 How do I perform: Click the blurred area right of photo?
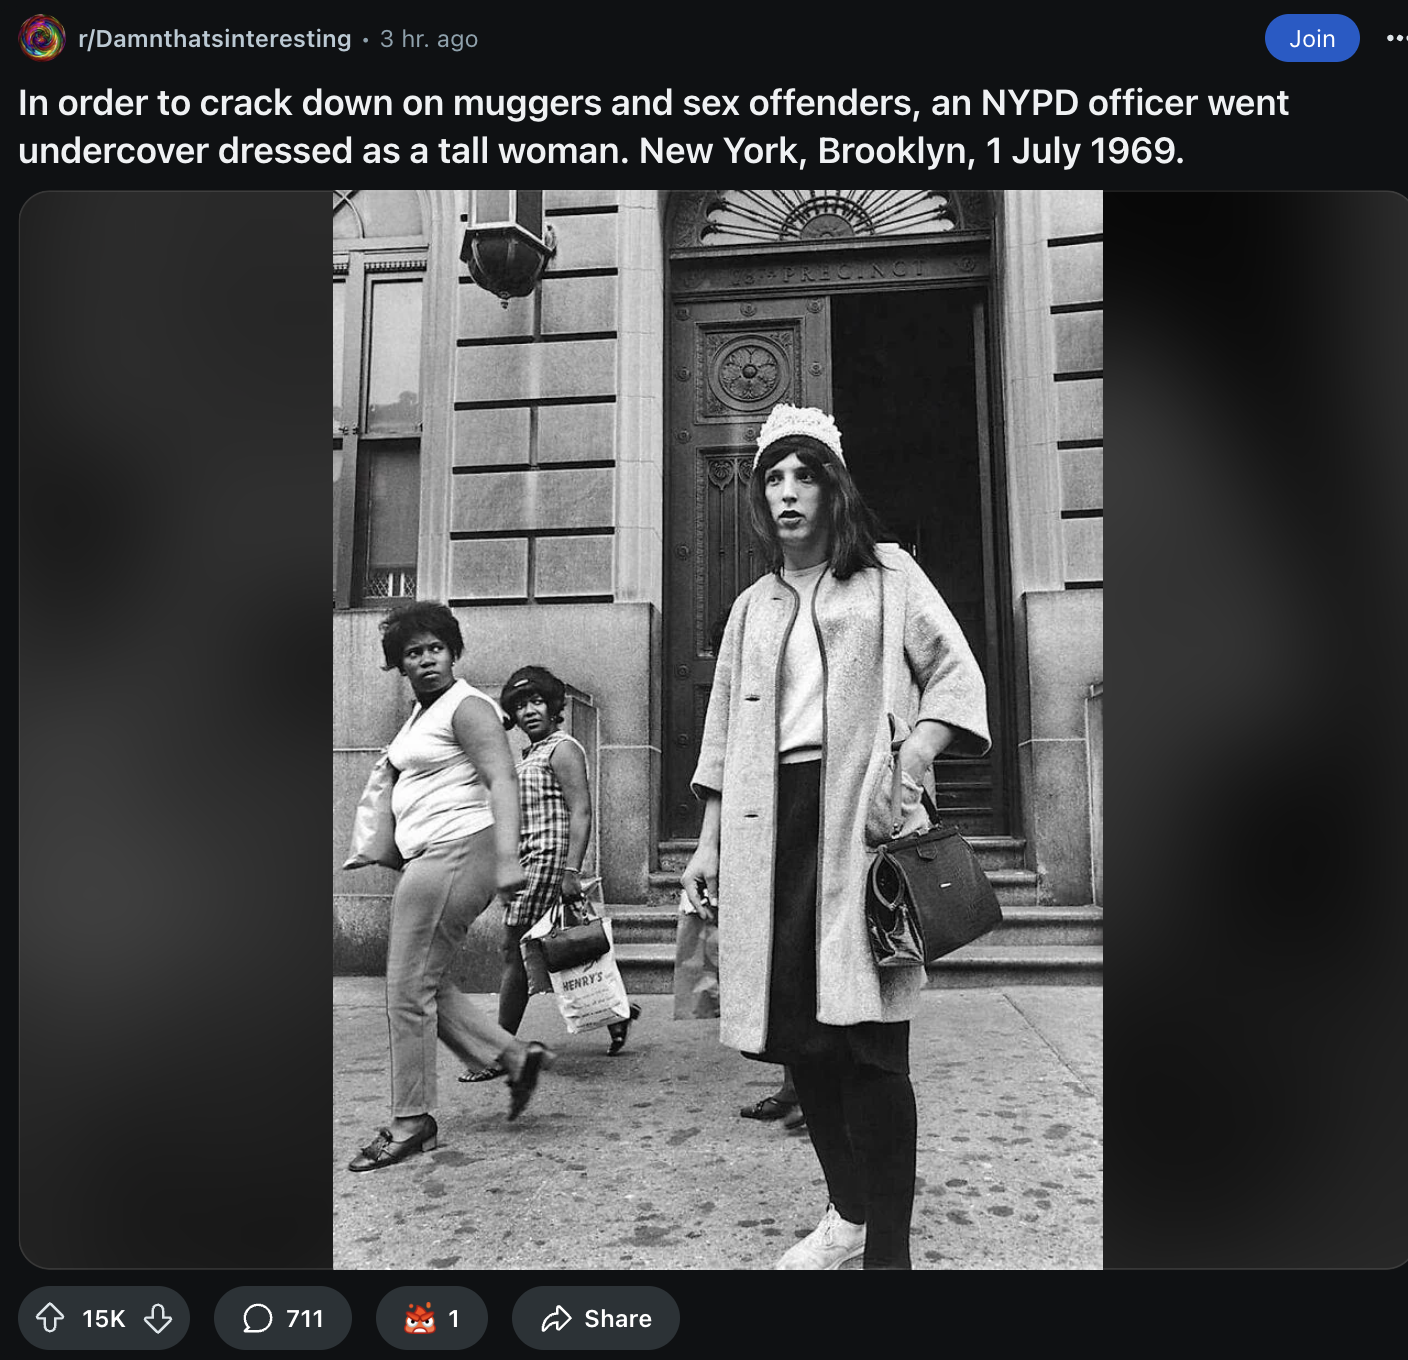click(1255, 729)
